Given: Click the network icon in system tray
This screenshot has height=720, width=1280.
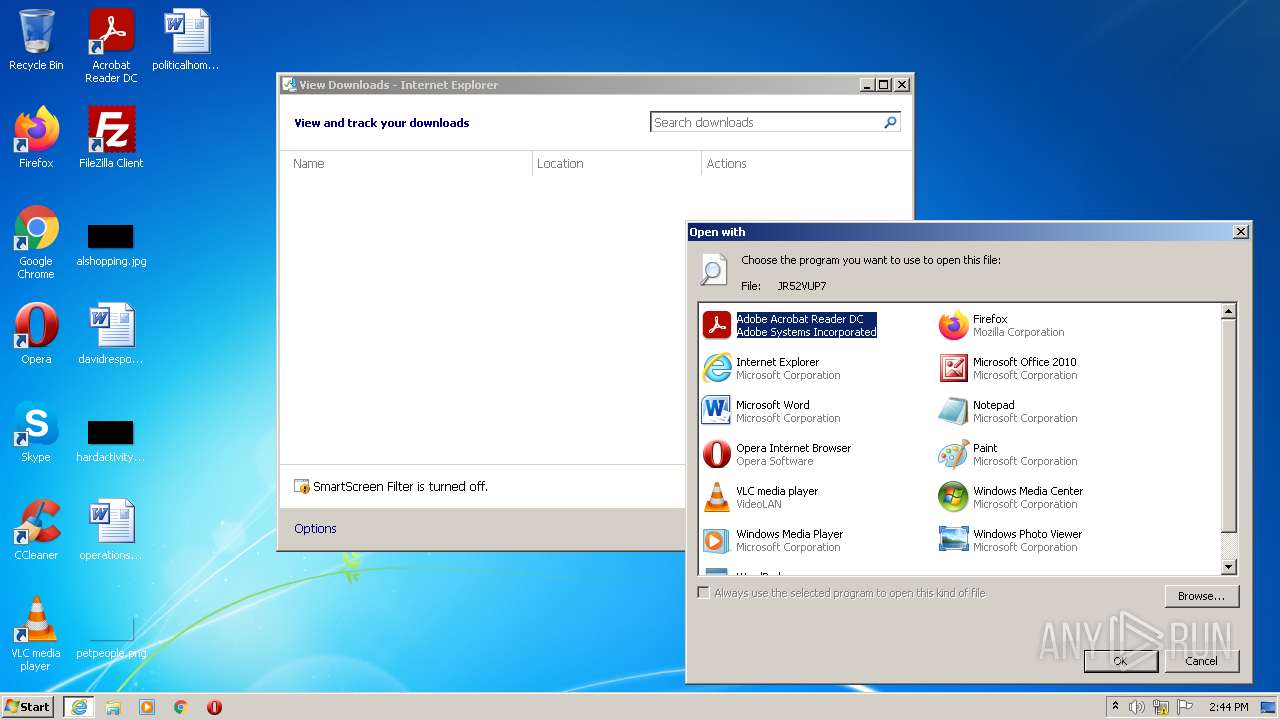Looking at the screenshot, I should point(1161,707).
